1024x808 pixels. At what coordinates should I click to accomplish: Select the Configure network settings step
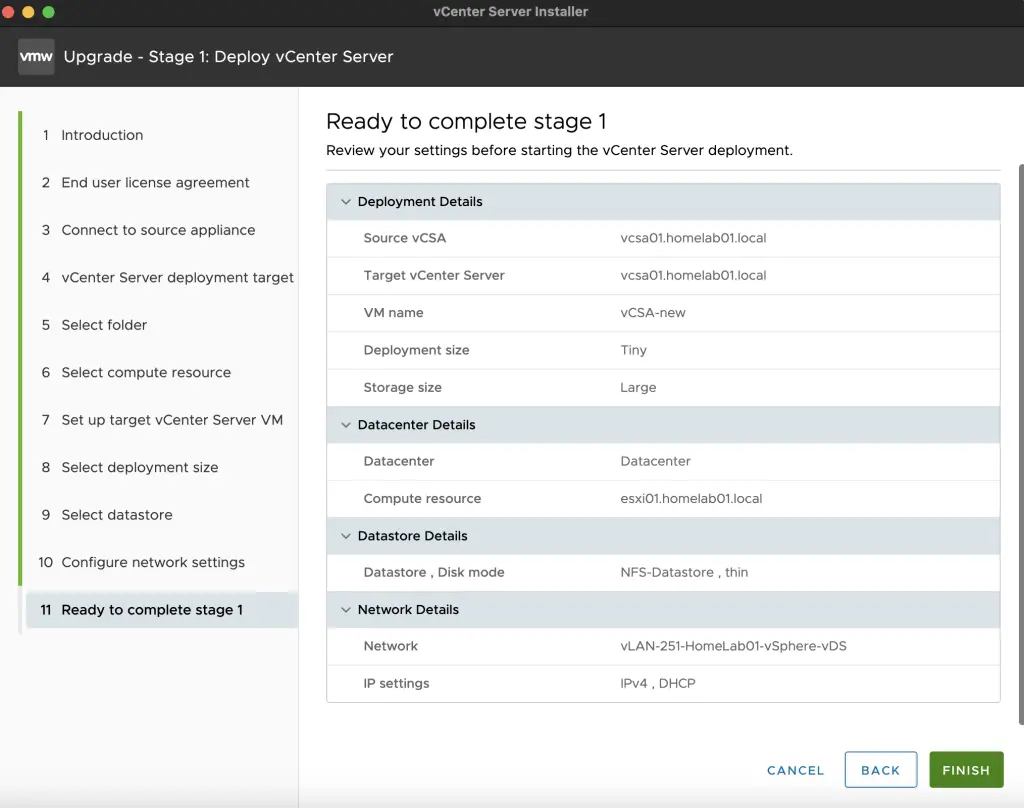point(152,562)
